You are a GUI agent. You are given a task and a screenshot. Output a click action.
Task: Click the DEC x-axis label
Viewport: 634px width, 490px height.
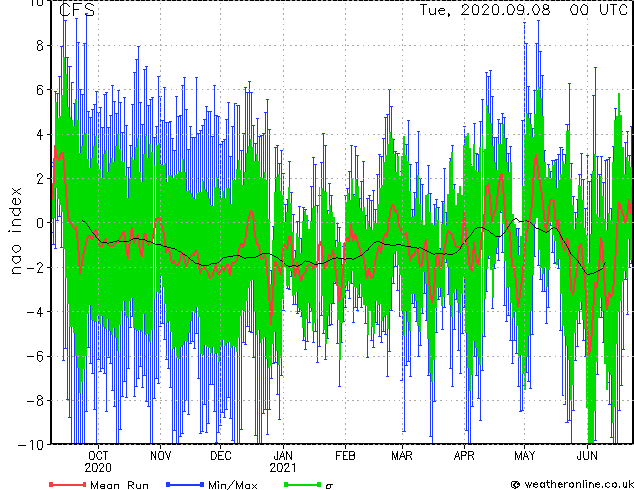click(x=221, y=456)
